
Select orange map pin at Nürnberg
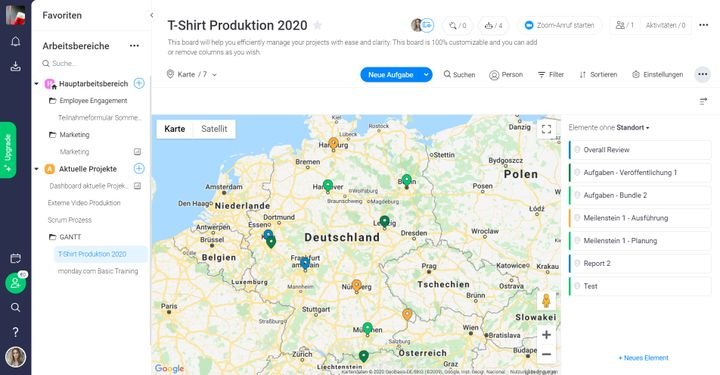tap(356, 285)
